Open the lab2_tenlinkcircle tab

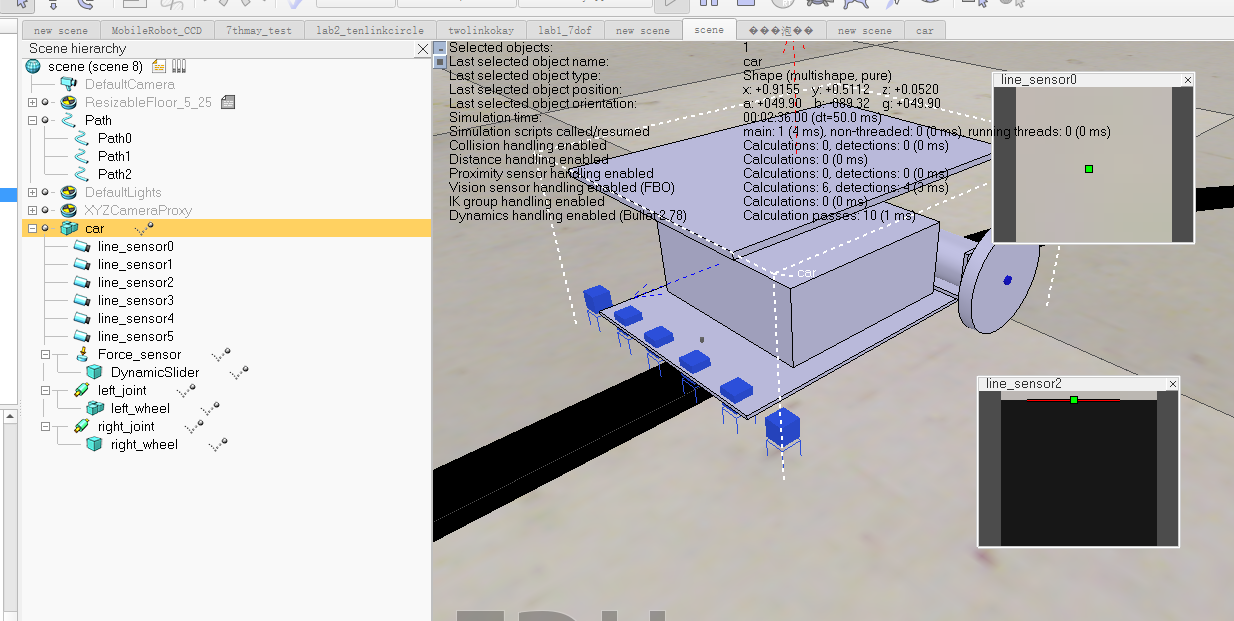(x=370, y=30)
